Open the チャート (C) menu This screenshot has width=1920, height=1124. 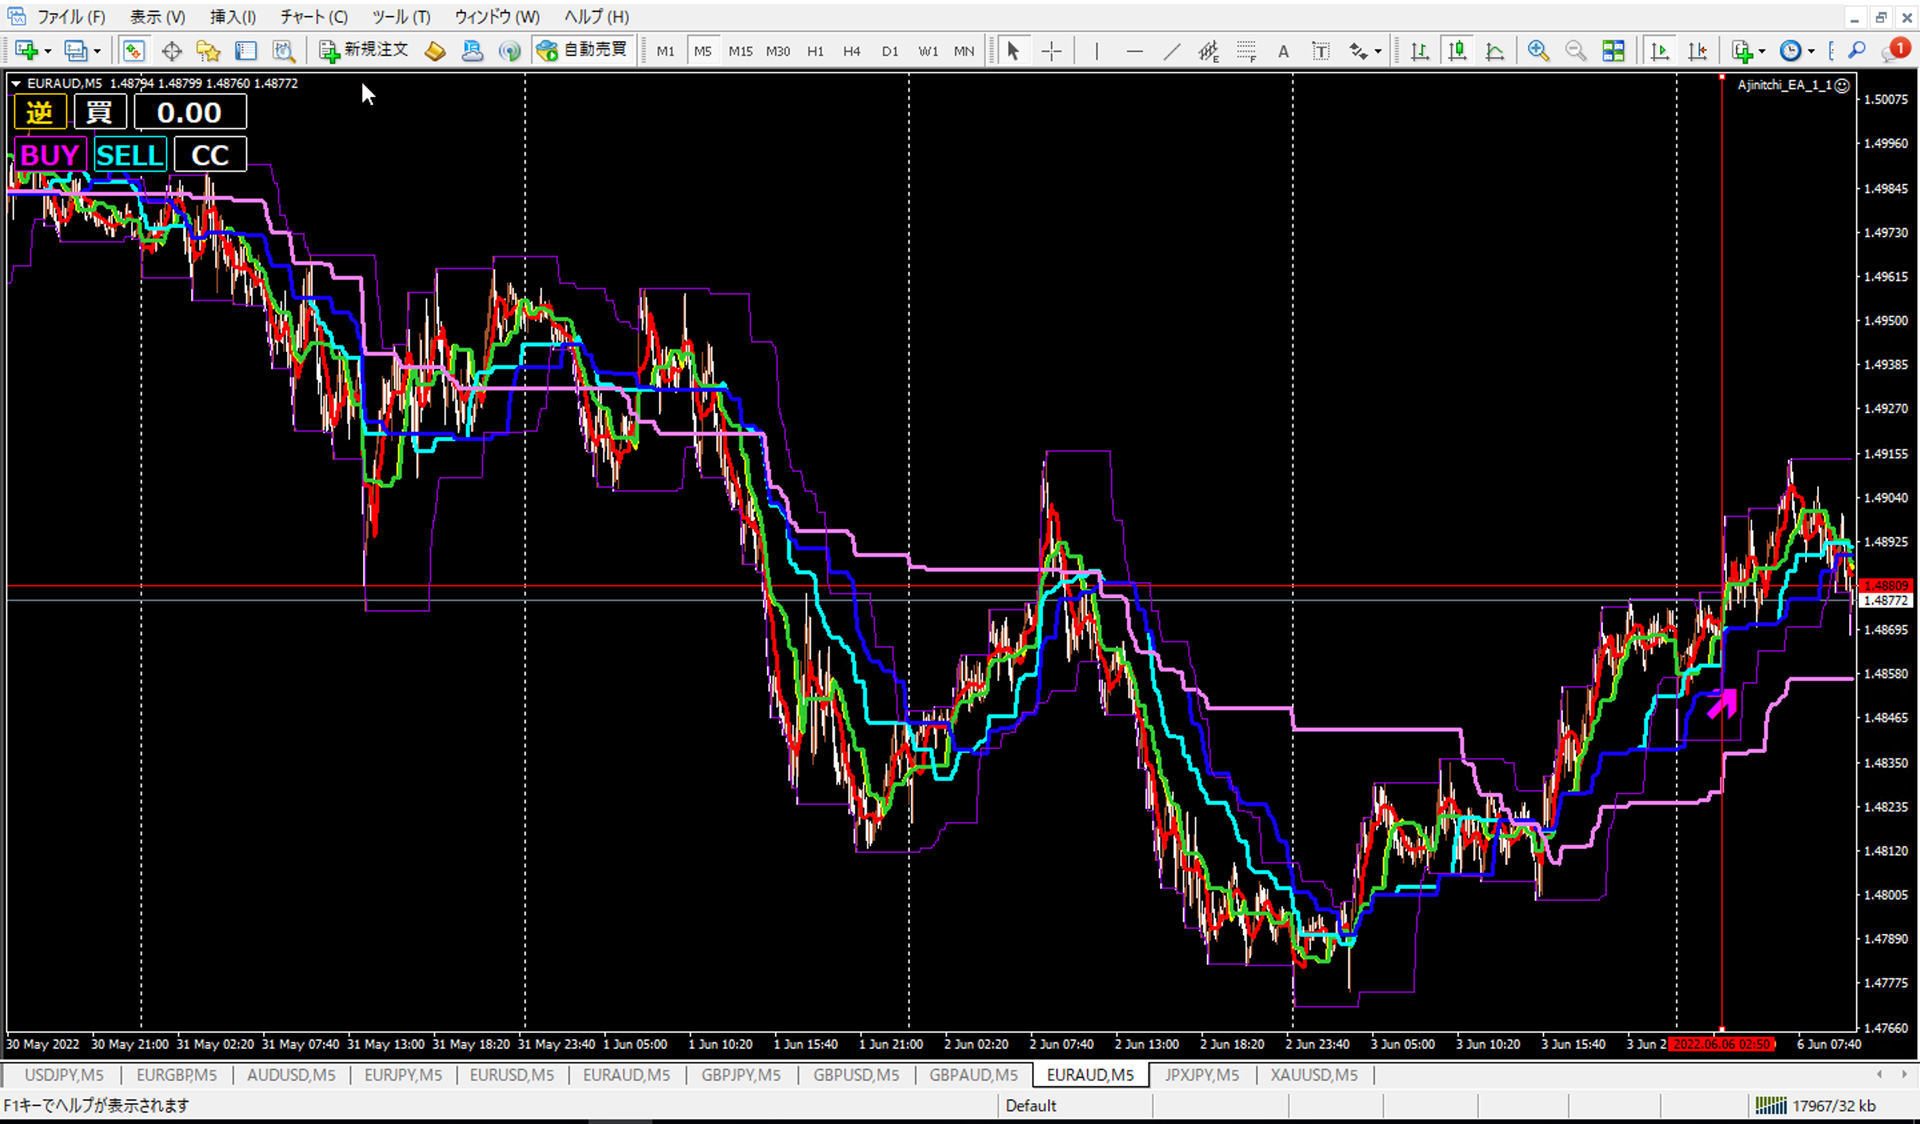pyautogui.click(x=313, y=17)
